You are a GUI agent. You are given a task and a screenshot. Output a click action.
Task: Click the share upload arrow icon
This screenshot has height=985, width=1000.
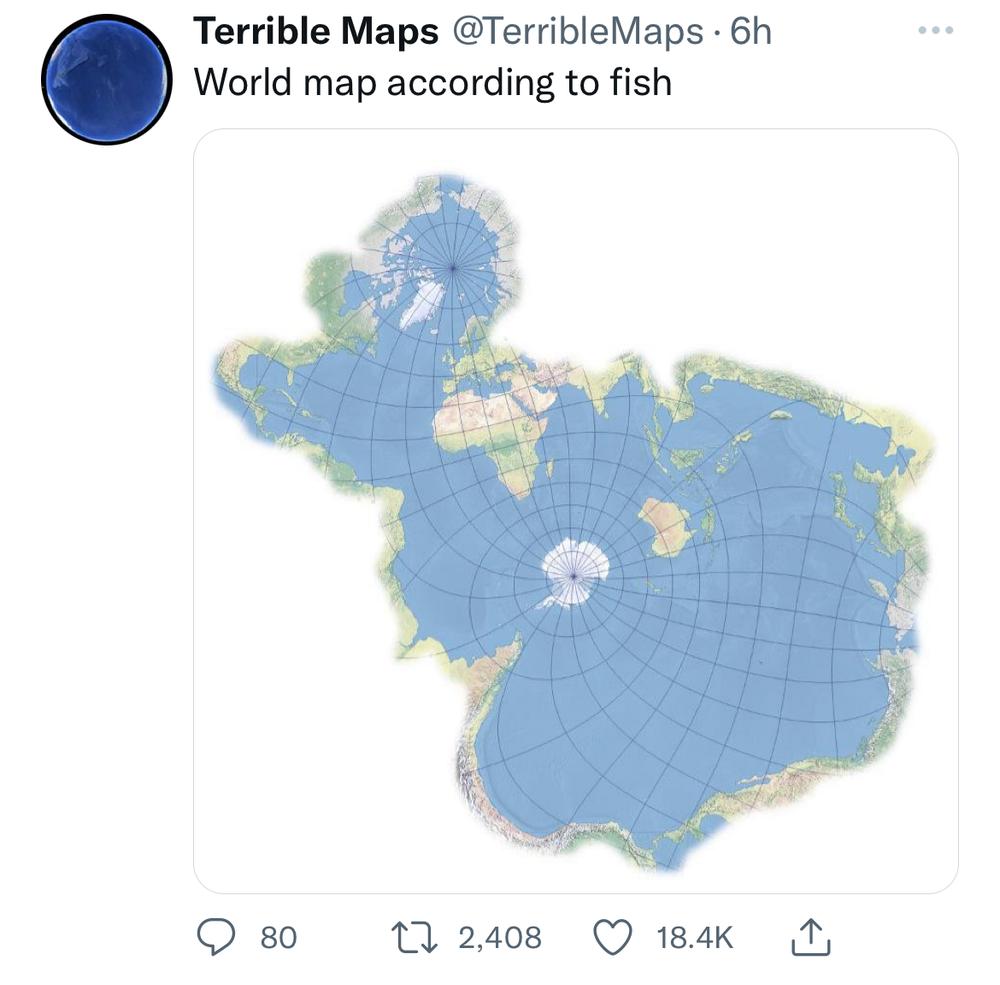coord(811,937)
